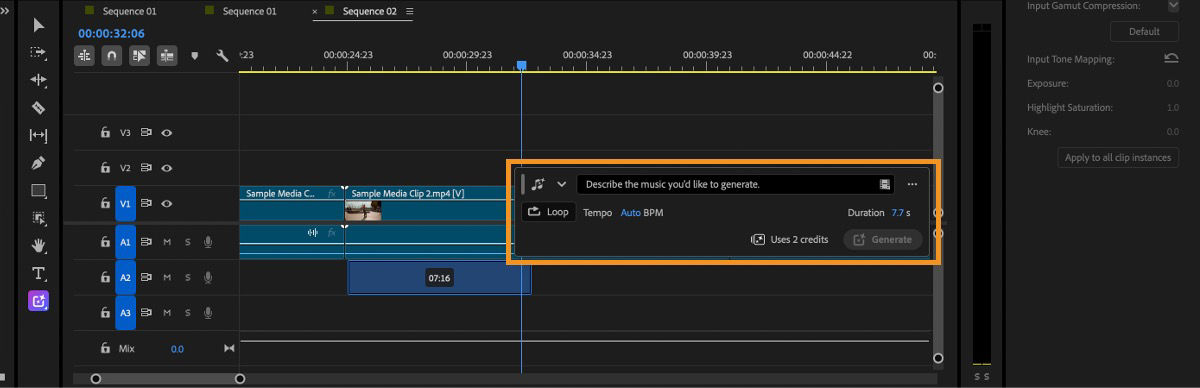Toggle V1 track targeting
Screen dimensions: 1200x388
click(125, 203)
